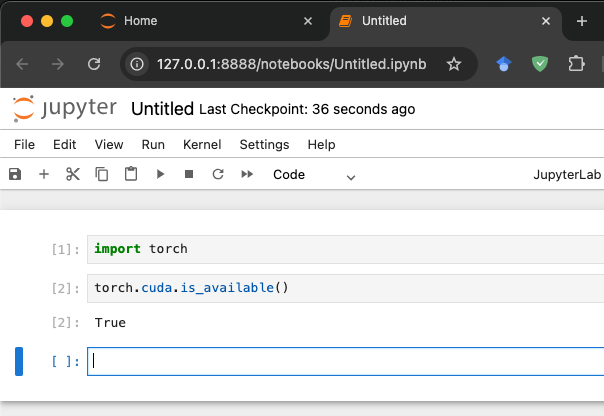Viewport: 604px width, 416px height.
Task: Open the green shield extension icon
Action: coord(540,64)
